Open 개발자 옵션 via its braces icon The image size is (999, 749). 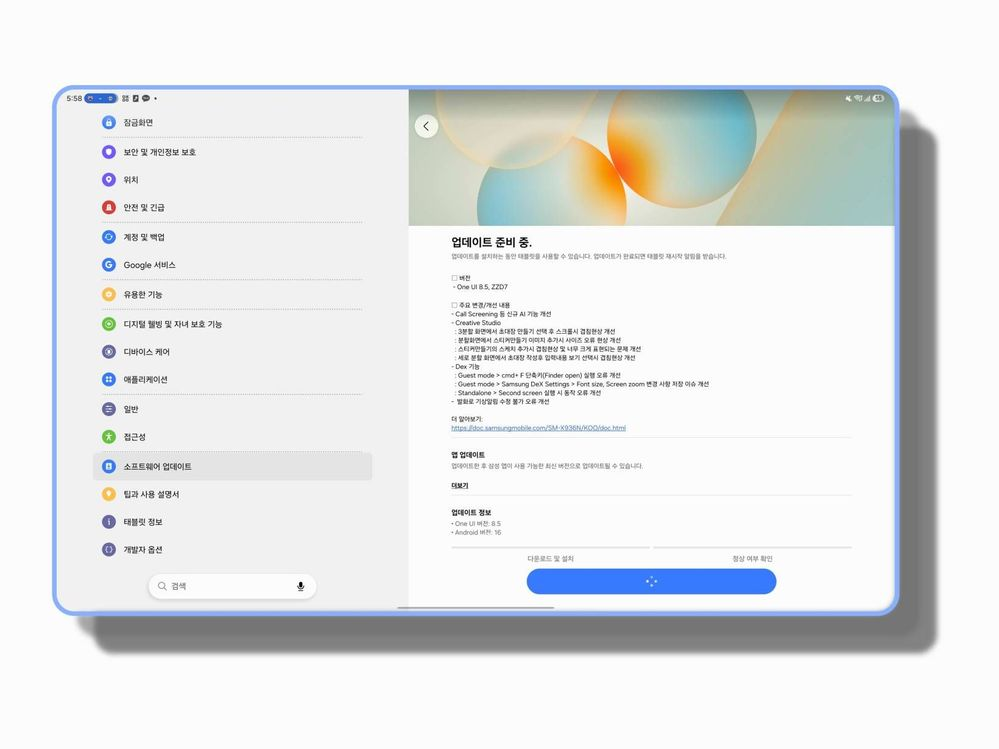point(109,549)
